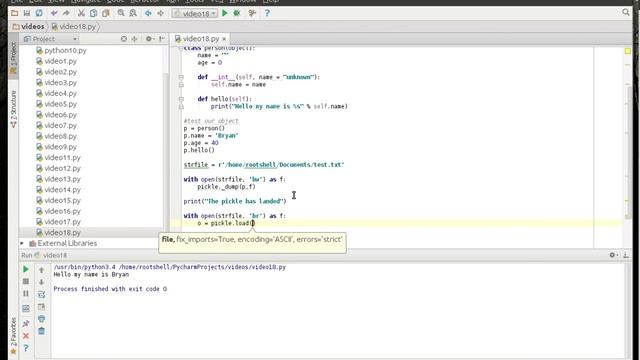The width and height of the screenshot is (640, 360).
Task: Expand the External Libraries node
Action: (22, 243)
